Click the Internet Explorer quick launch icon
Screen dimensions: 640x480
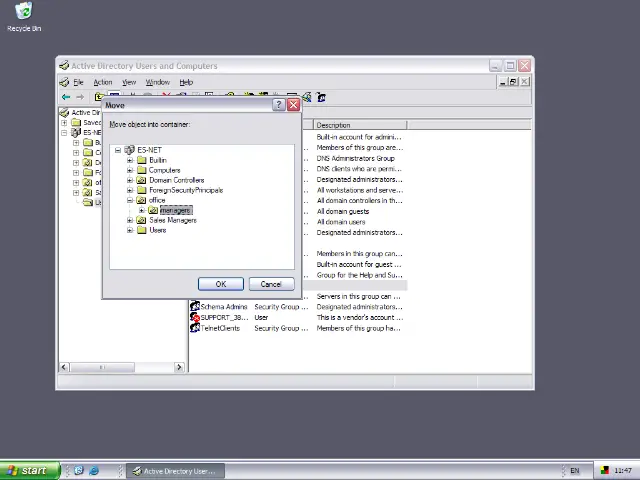94,470
